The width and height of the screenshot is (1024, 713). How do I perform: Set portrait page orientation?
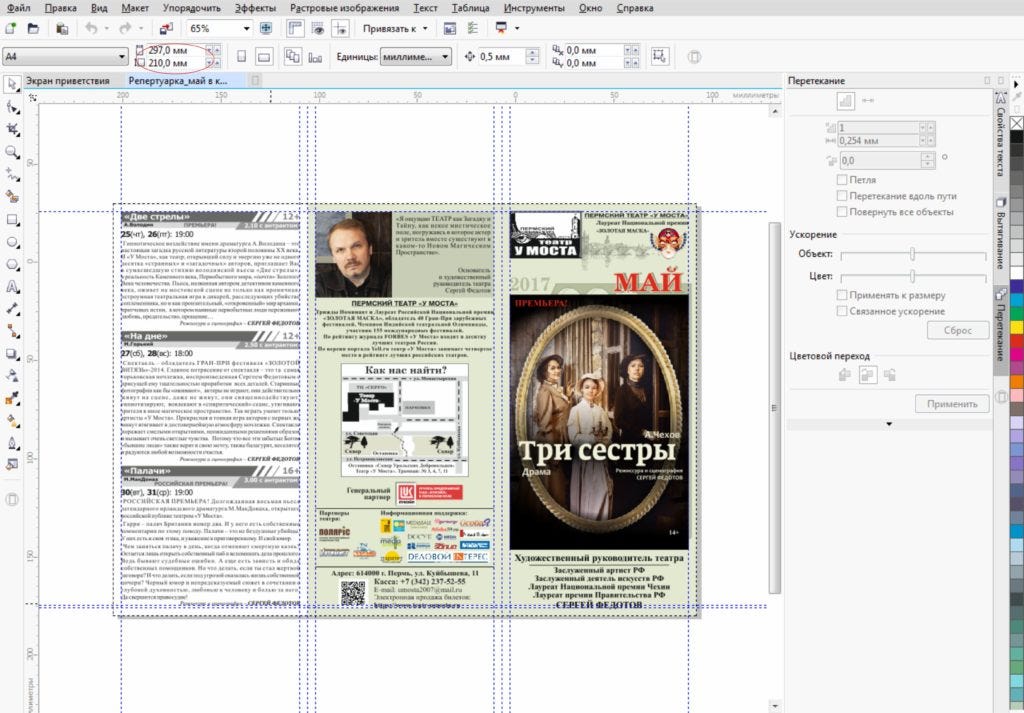pos(242,57)
